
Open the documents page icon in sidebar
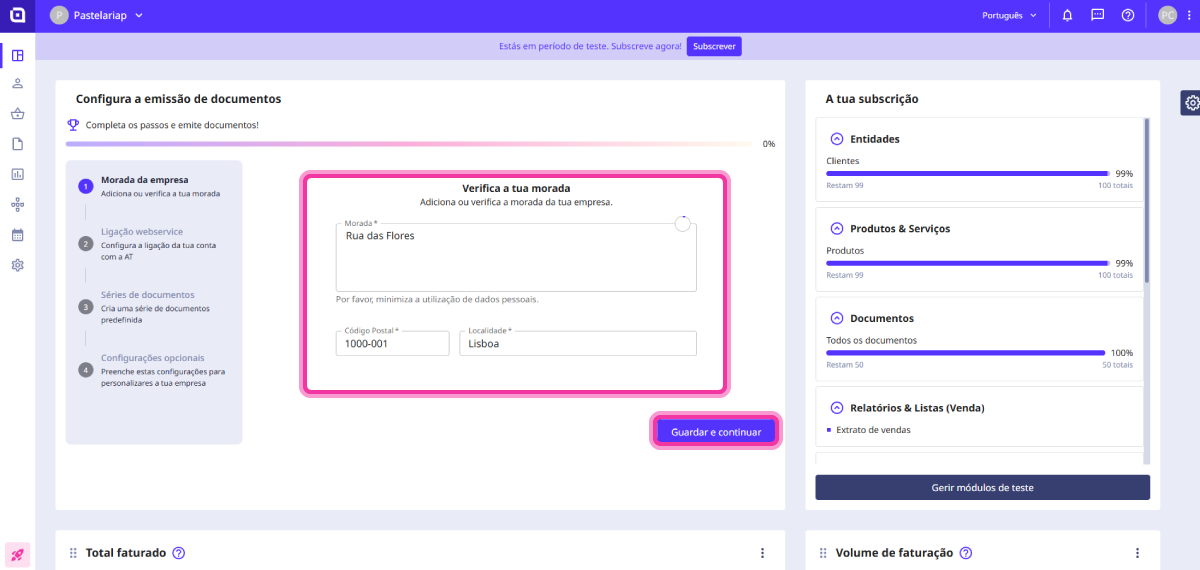tap(17, 144)
